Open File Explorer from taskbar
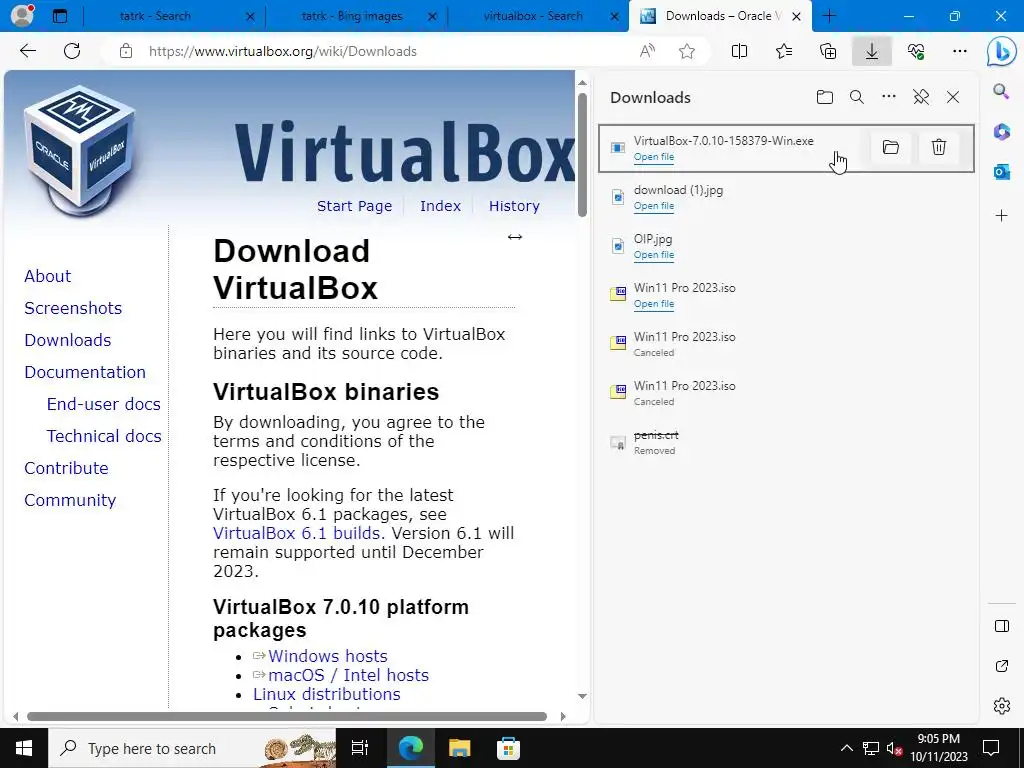This screenshot has height=768, width=1024. click(x=460, y=748)
